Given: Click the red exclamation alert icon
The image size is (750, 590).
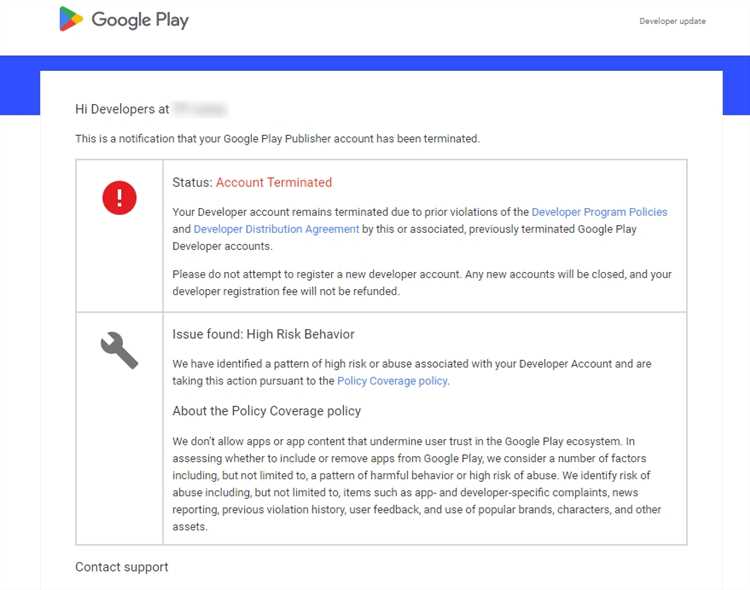Looking at the screenshot, I should point(119,198).
